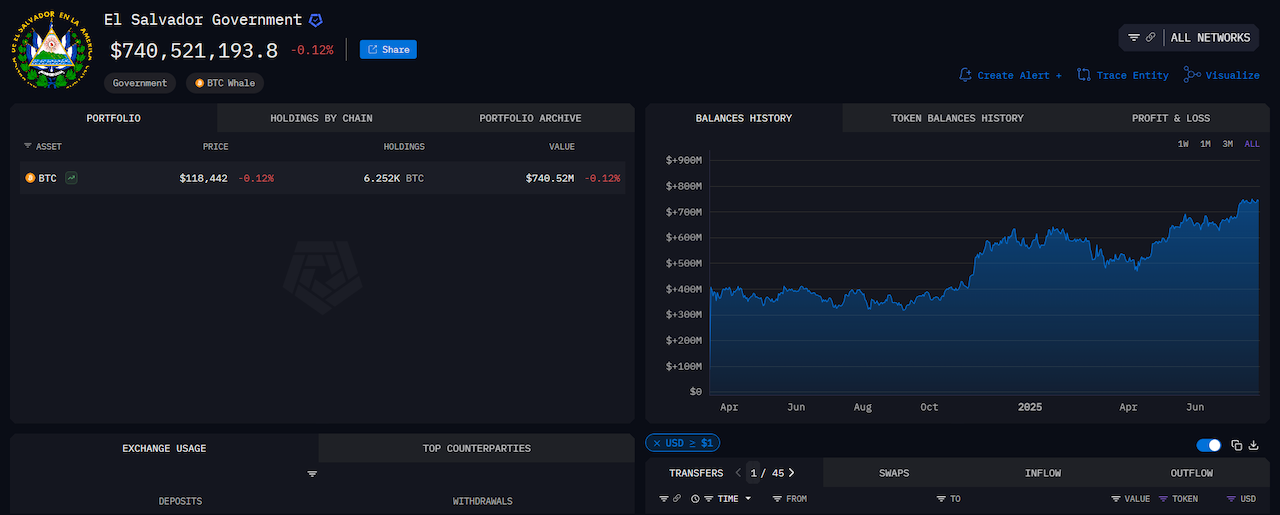Click the HOLDINGS column header
This screenshot has width=1280, height=515.
404,147
